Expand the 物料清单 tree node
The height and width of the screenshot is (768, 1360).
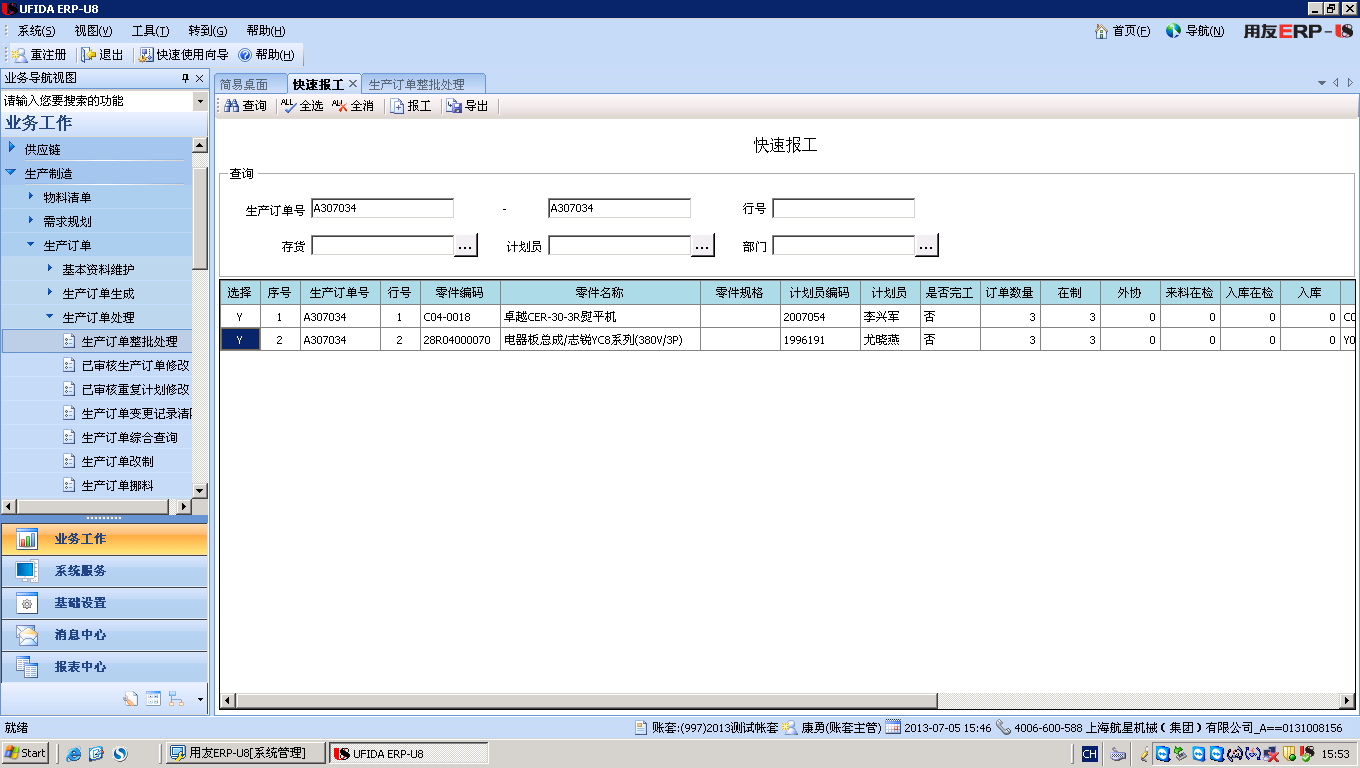31,197
